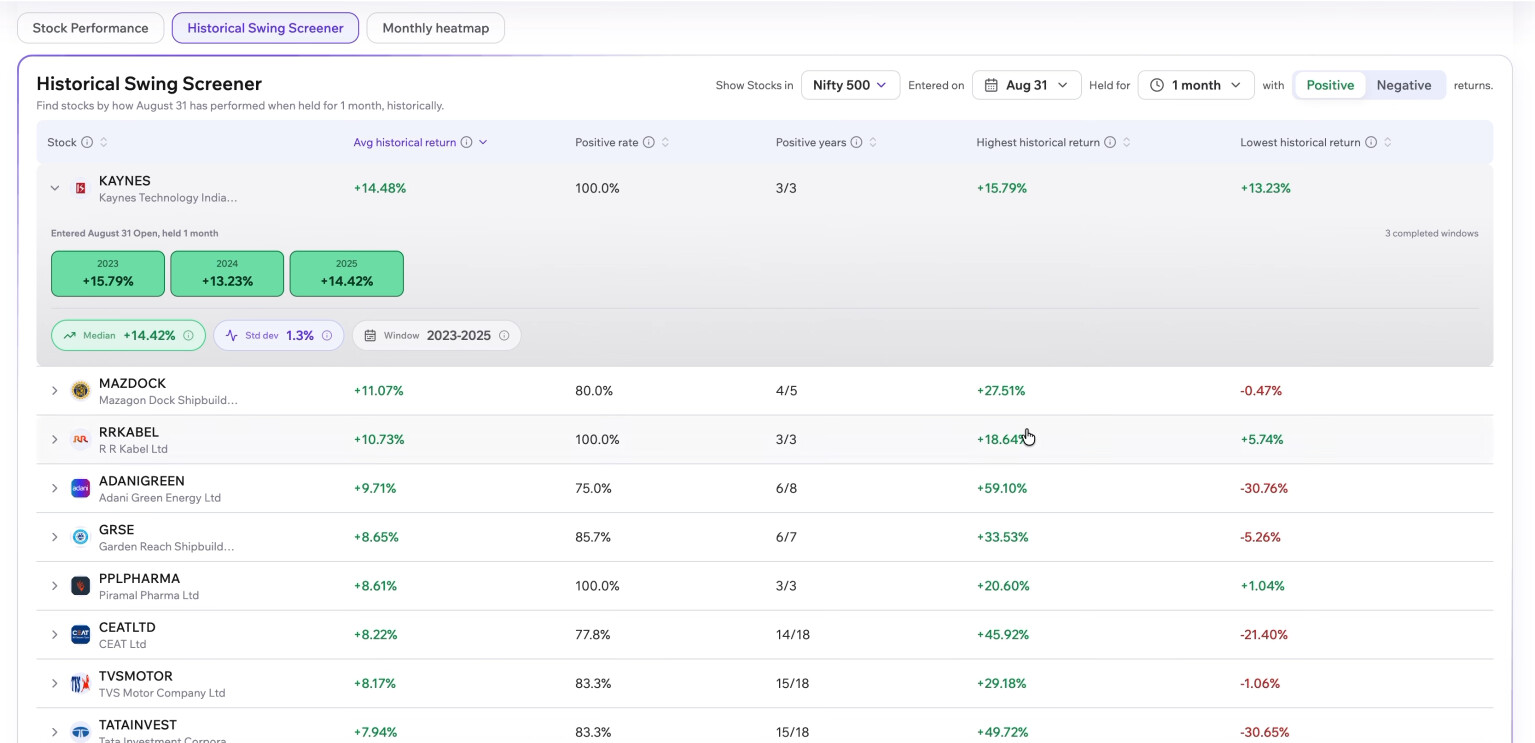
Task: Click info icon for Lowest historical return
Action: coord(1371,142)
